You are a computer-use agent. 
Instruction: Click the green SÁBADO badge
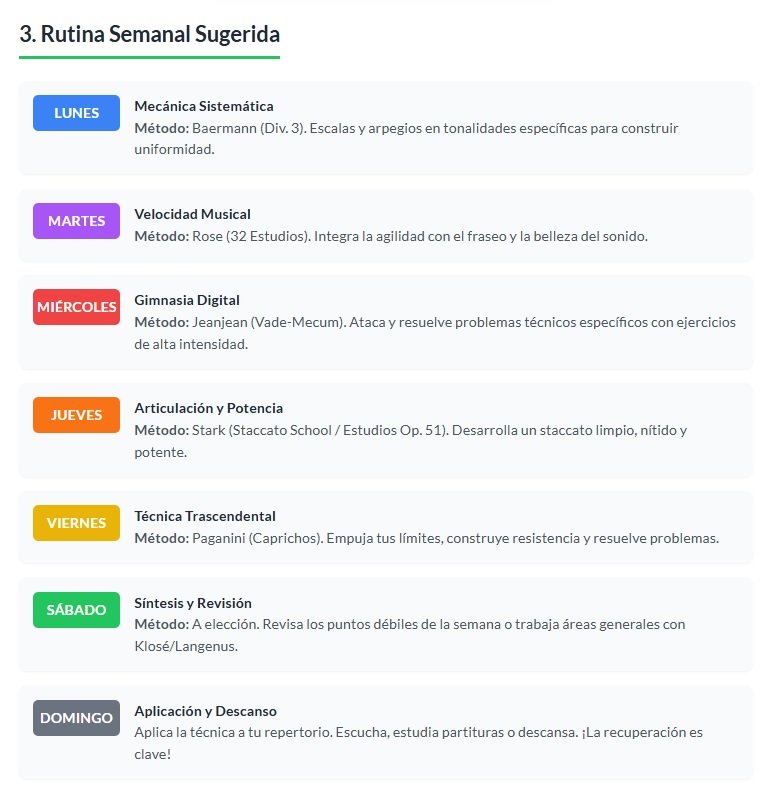point(76,610)
